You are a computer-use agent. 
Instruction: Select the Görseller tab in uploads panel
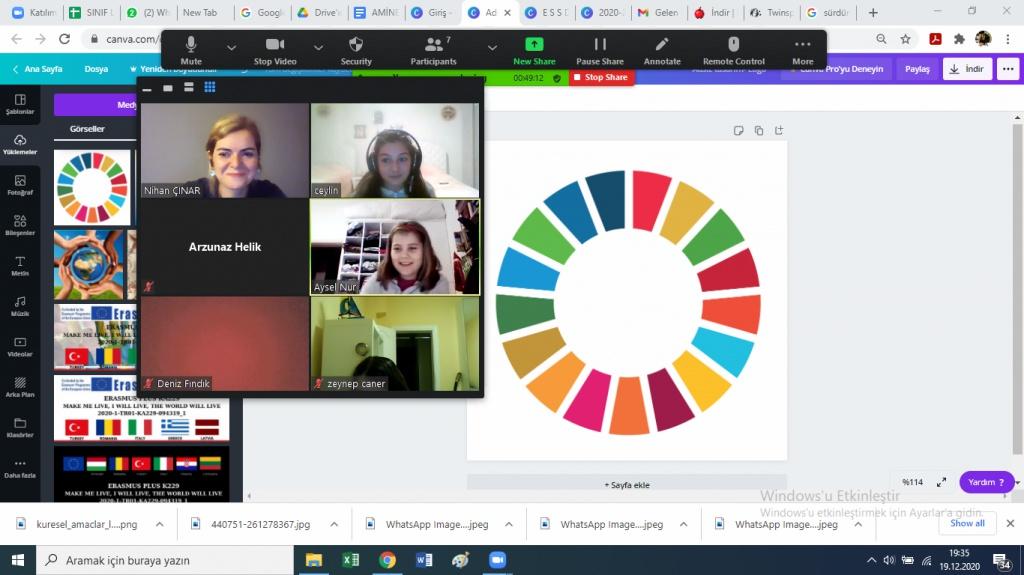point(87,129)
